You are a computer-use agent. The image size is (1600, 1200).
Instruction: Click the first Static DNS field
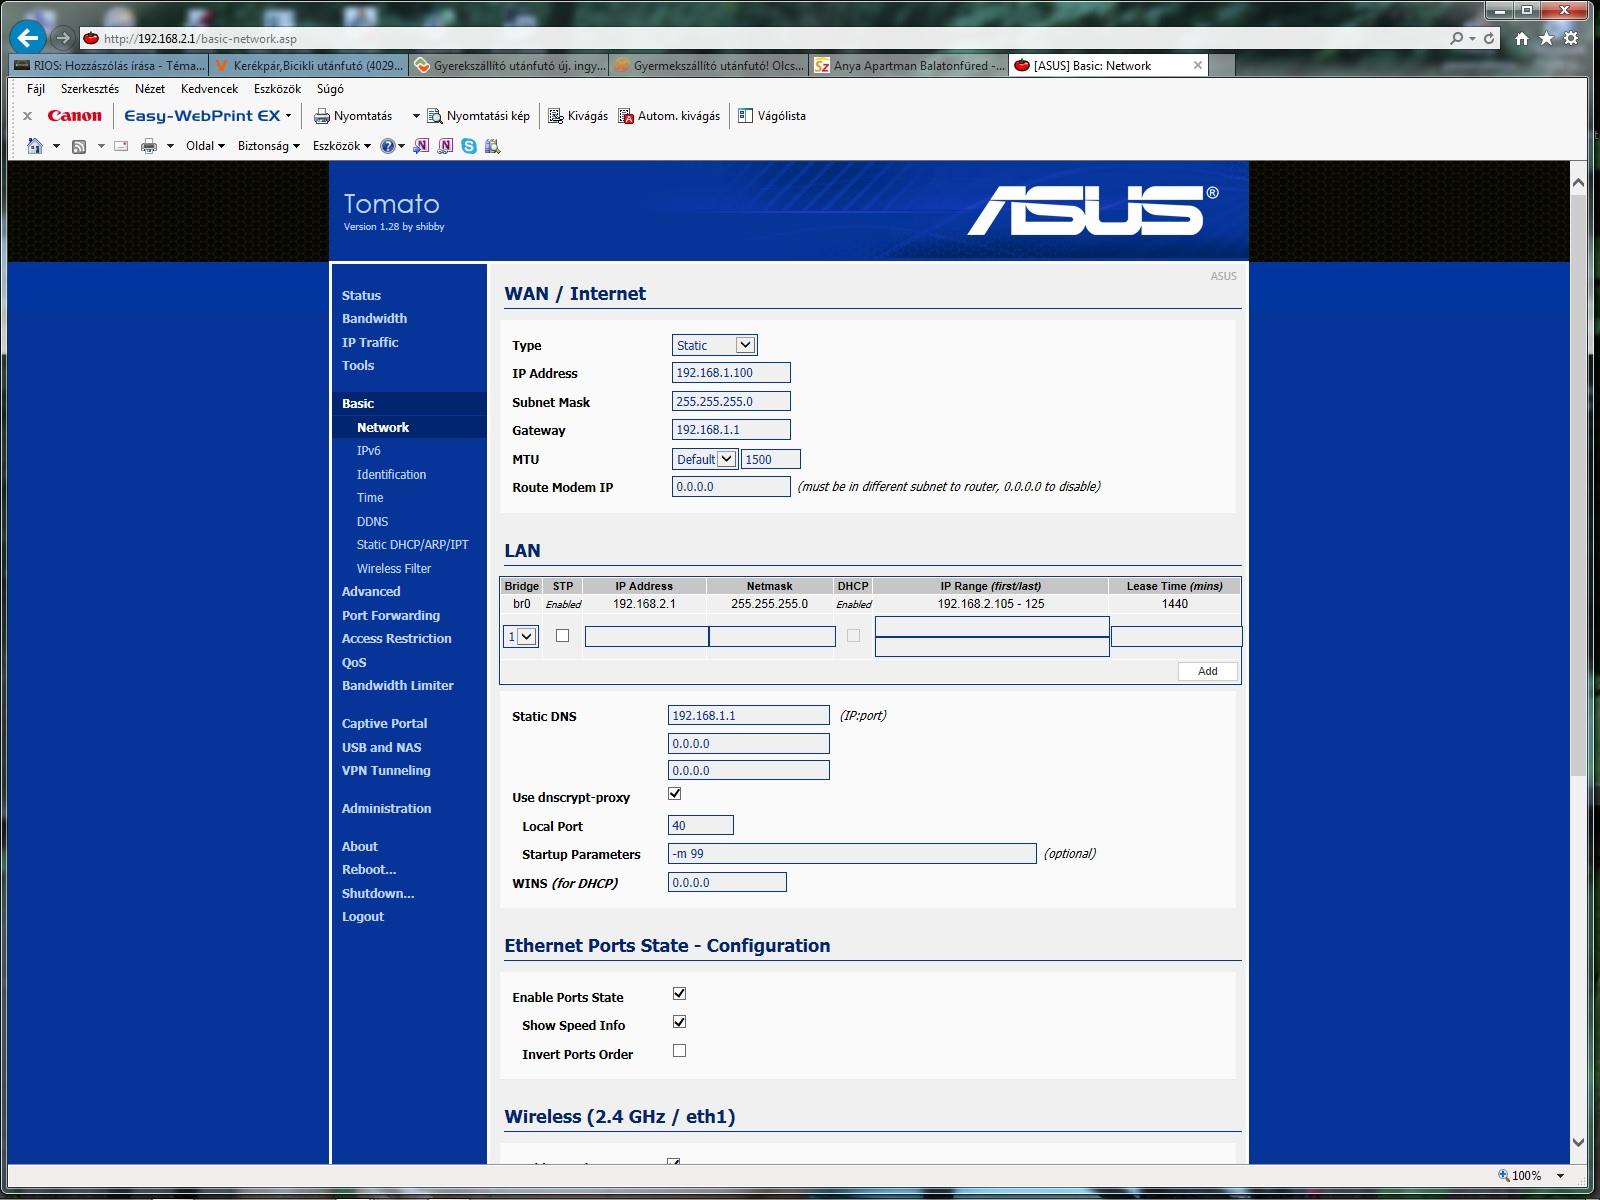pos(749,716)
